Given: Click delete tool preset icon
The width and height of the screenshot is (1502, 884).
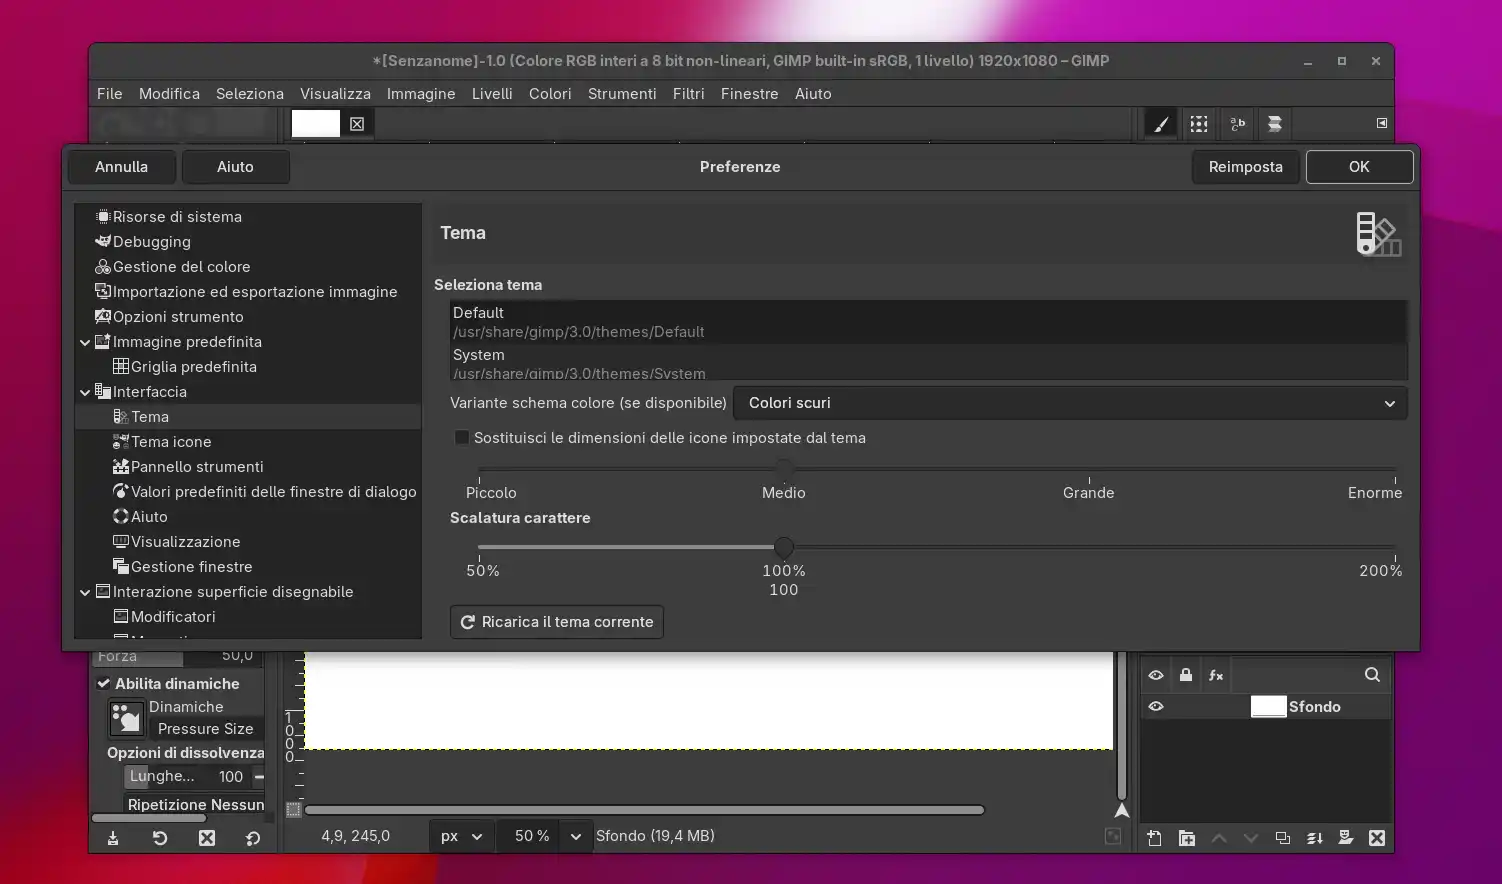Looking at the screenshot, I should click(207, 838).
